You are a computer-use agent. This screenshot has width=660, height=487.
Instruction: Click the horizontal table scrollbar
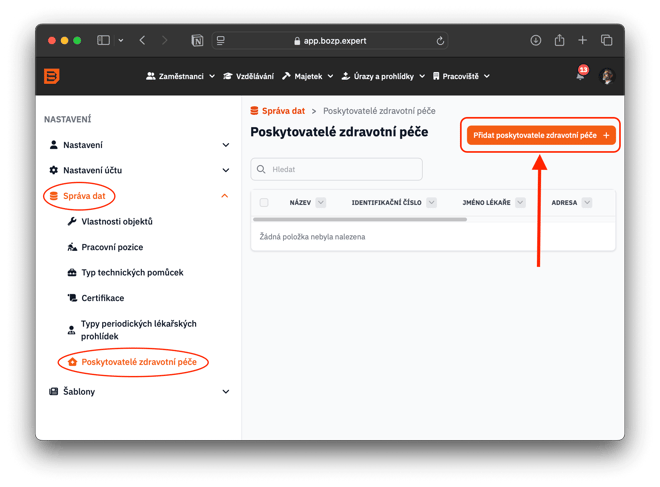click(x=360, y=219)
